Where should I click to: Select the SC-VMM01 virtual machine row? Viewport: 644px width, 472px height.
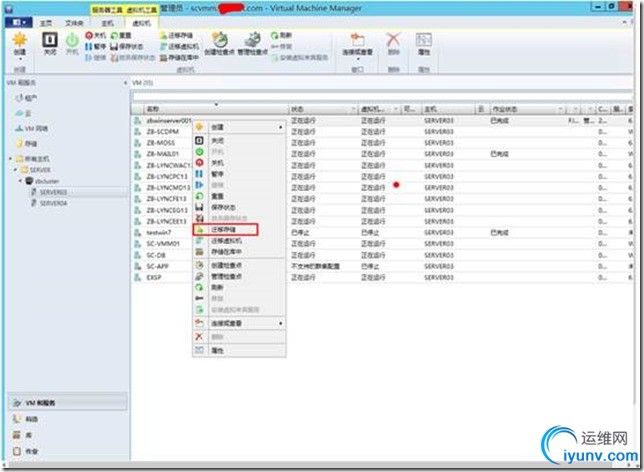tap(163, 244)
